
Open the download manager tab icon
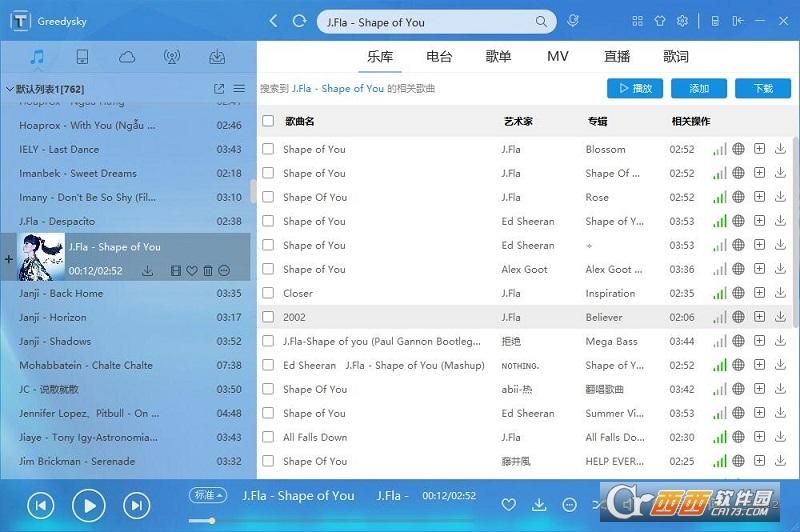pos(217,57)
